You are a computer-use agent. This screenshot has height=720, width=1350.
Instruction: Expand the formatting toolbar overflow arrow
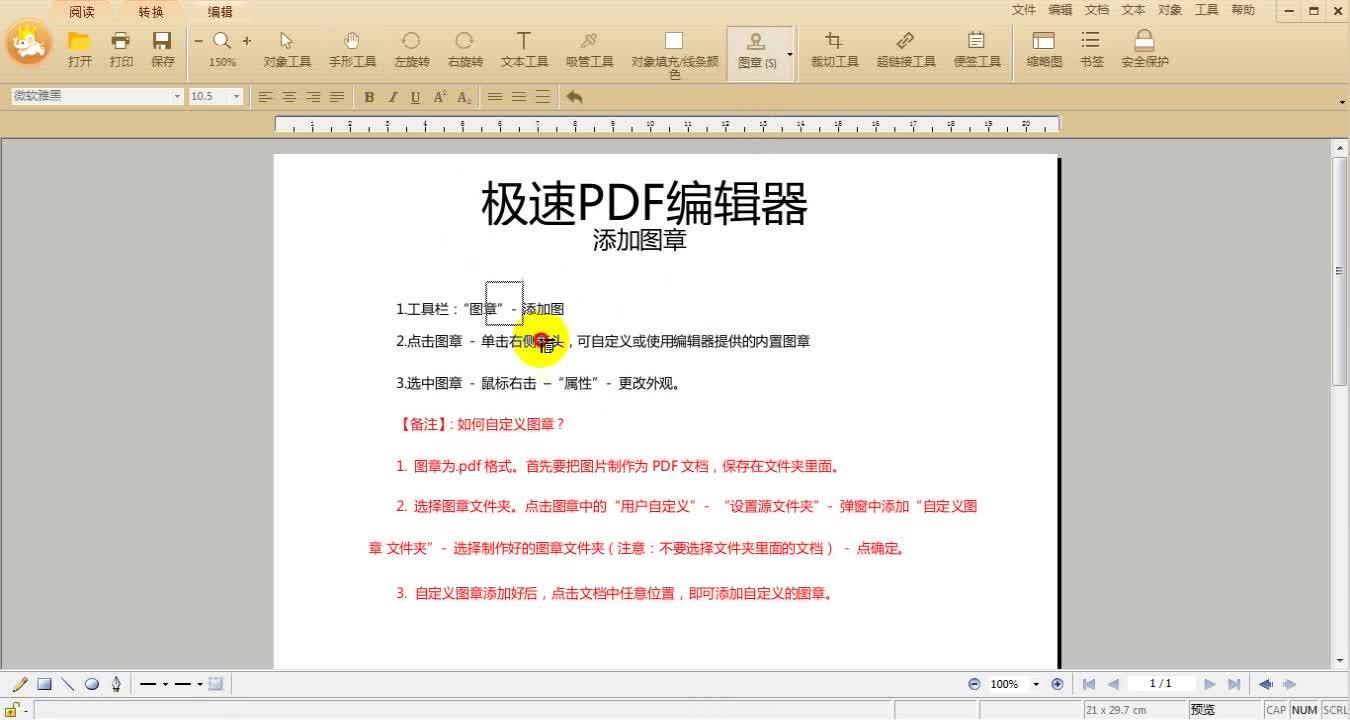pos(1341,102)
